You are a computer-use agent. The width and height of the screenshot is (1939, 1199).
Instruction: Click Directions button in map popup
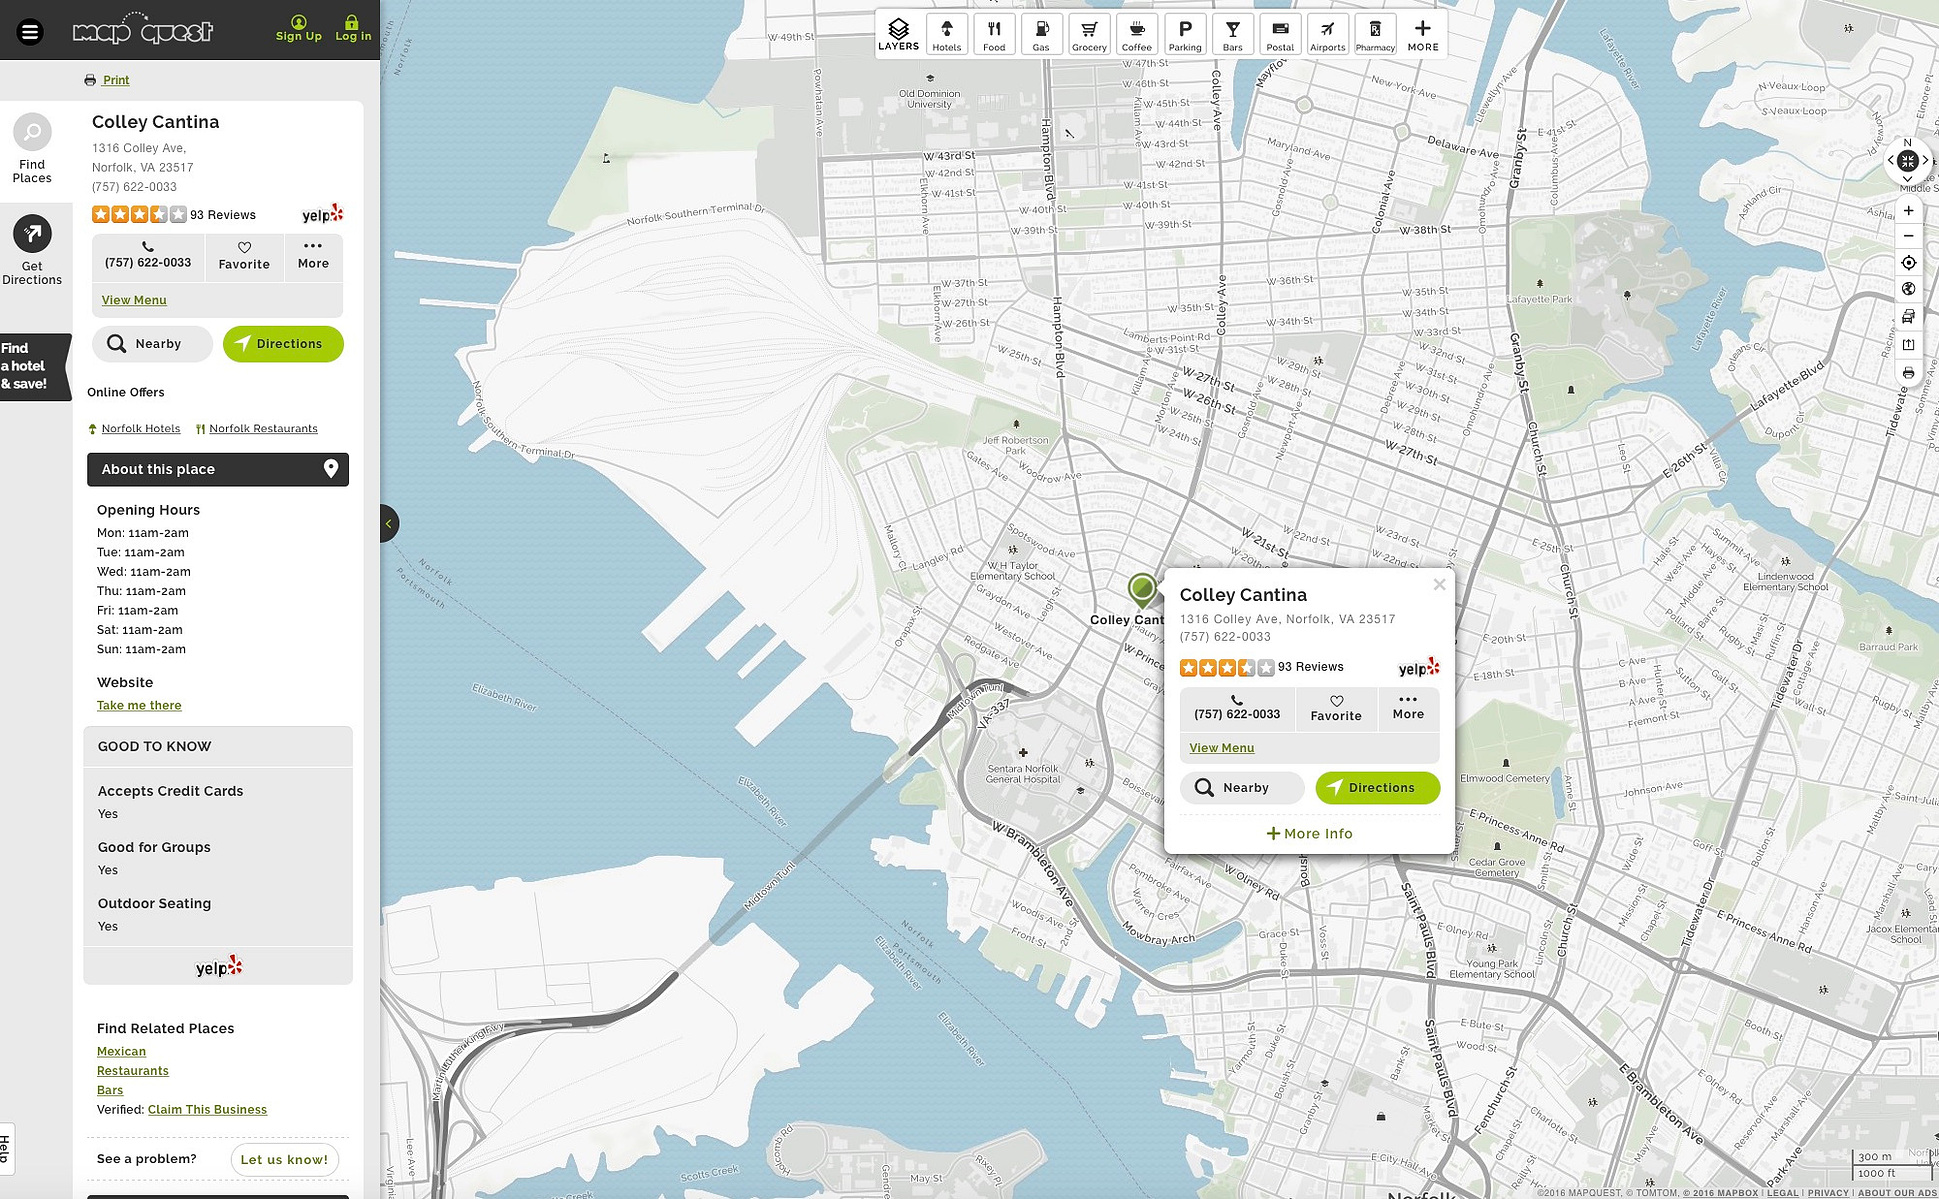coord(1378,788)
